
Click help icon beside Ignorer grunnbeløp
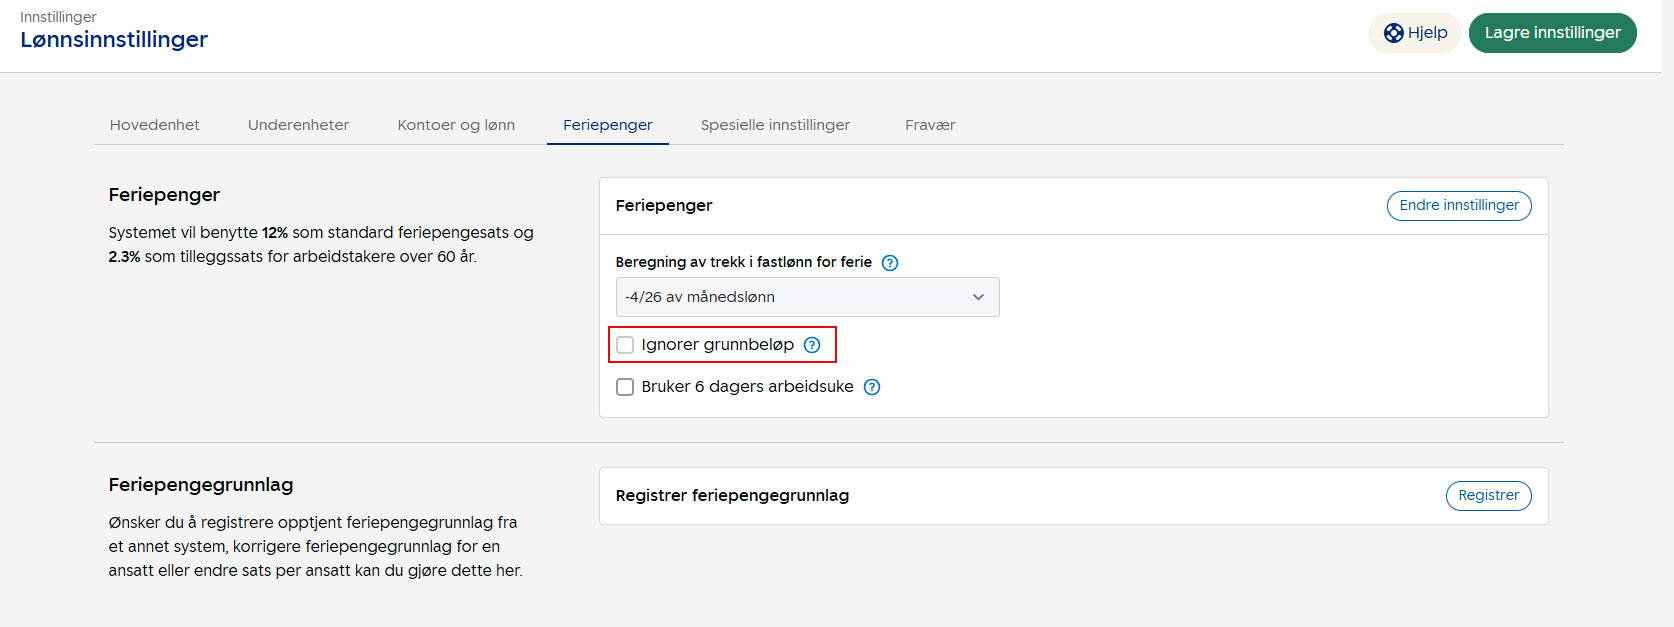coord(812,345)
